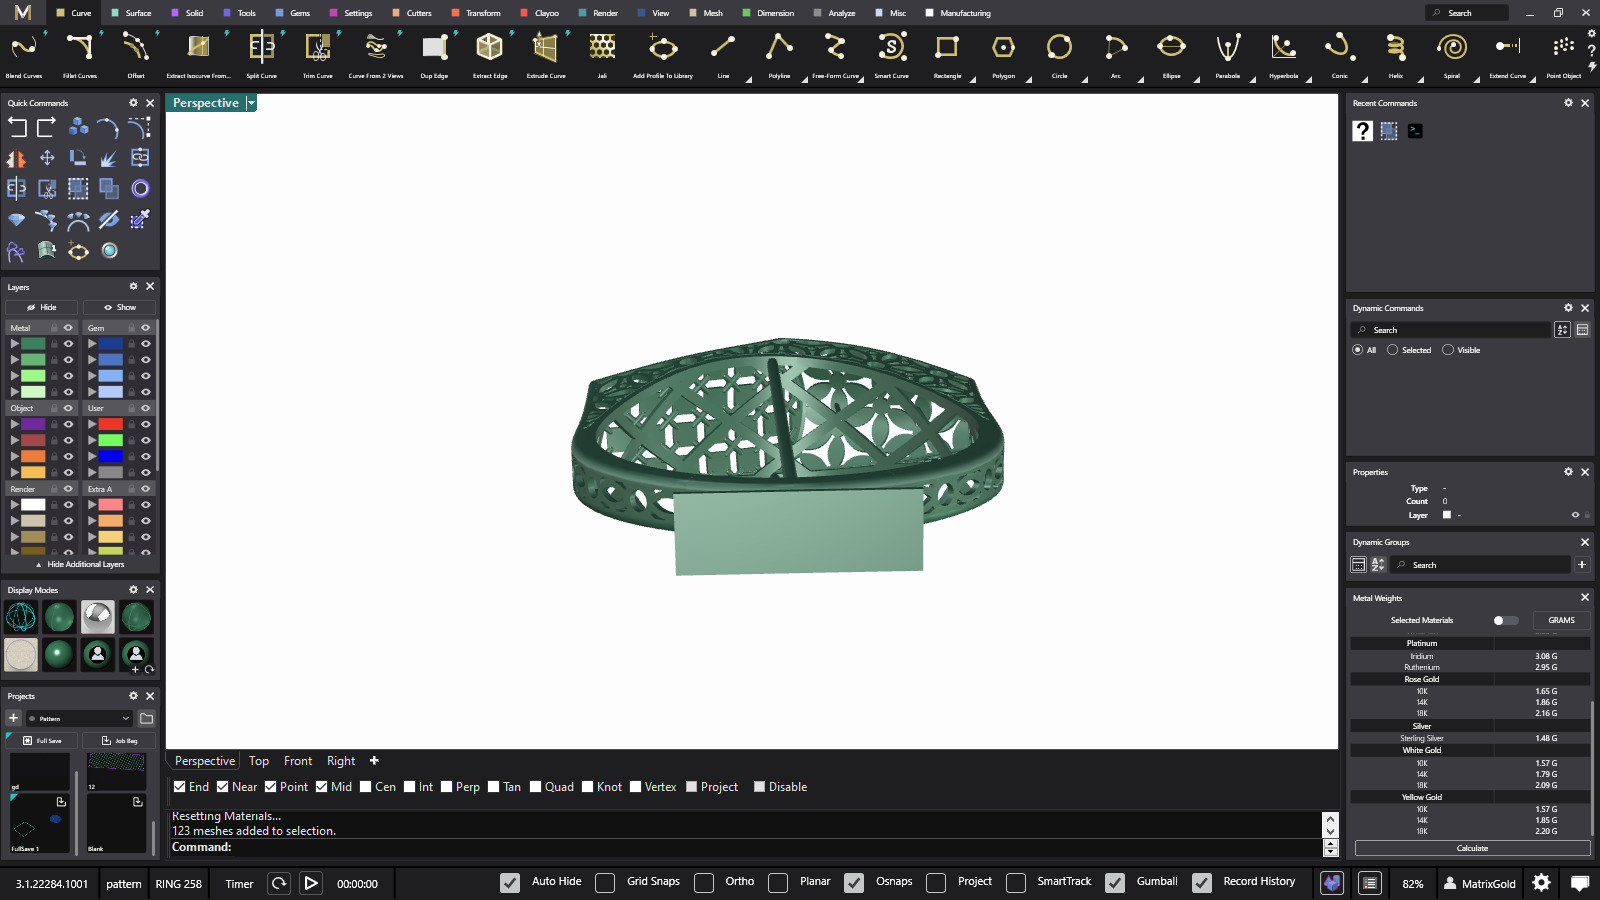Toggle the Gumball checkbox
This screenshot has width=1600, height=900.
point(1115,882)
